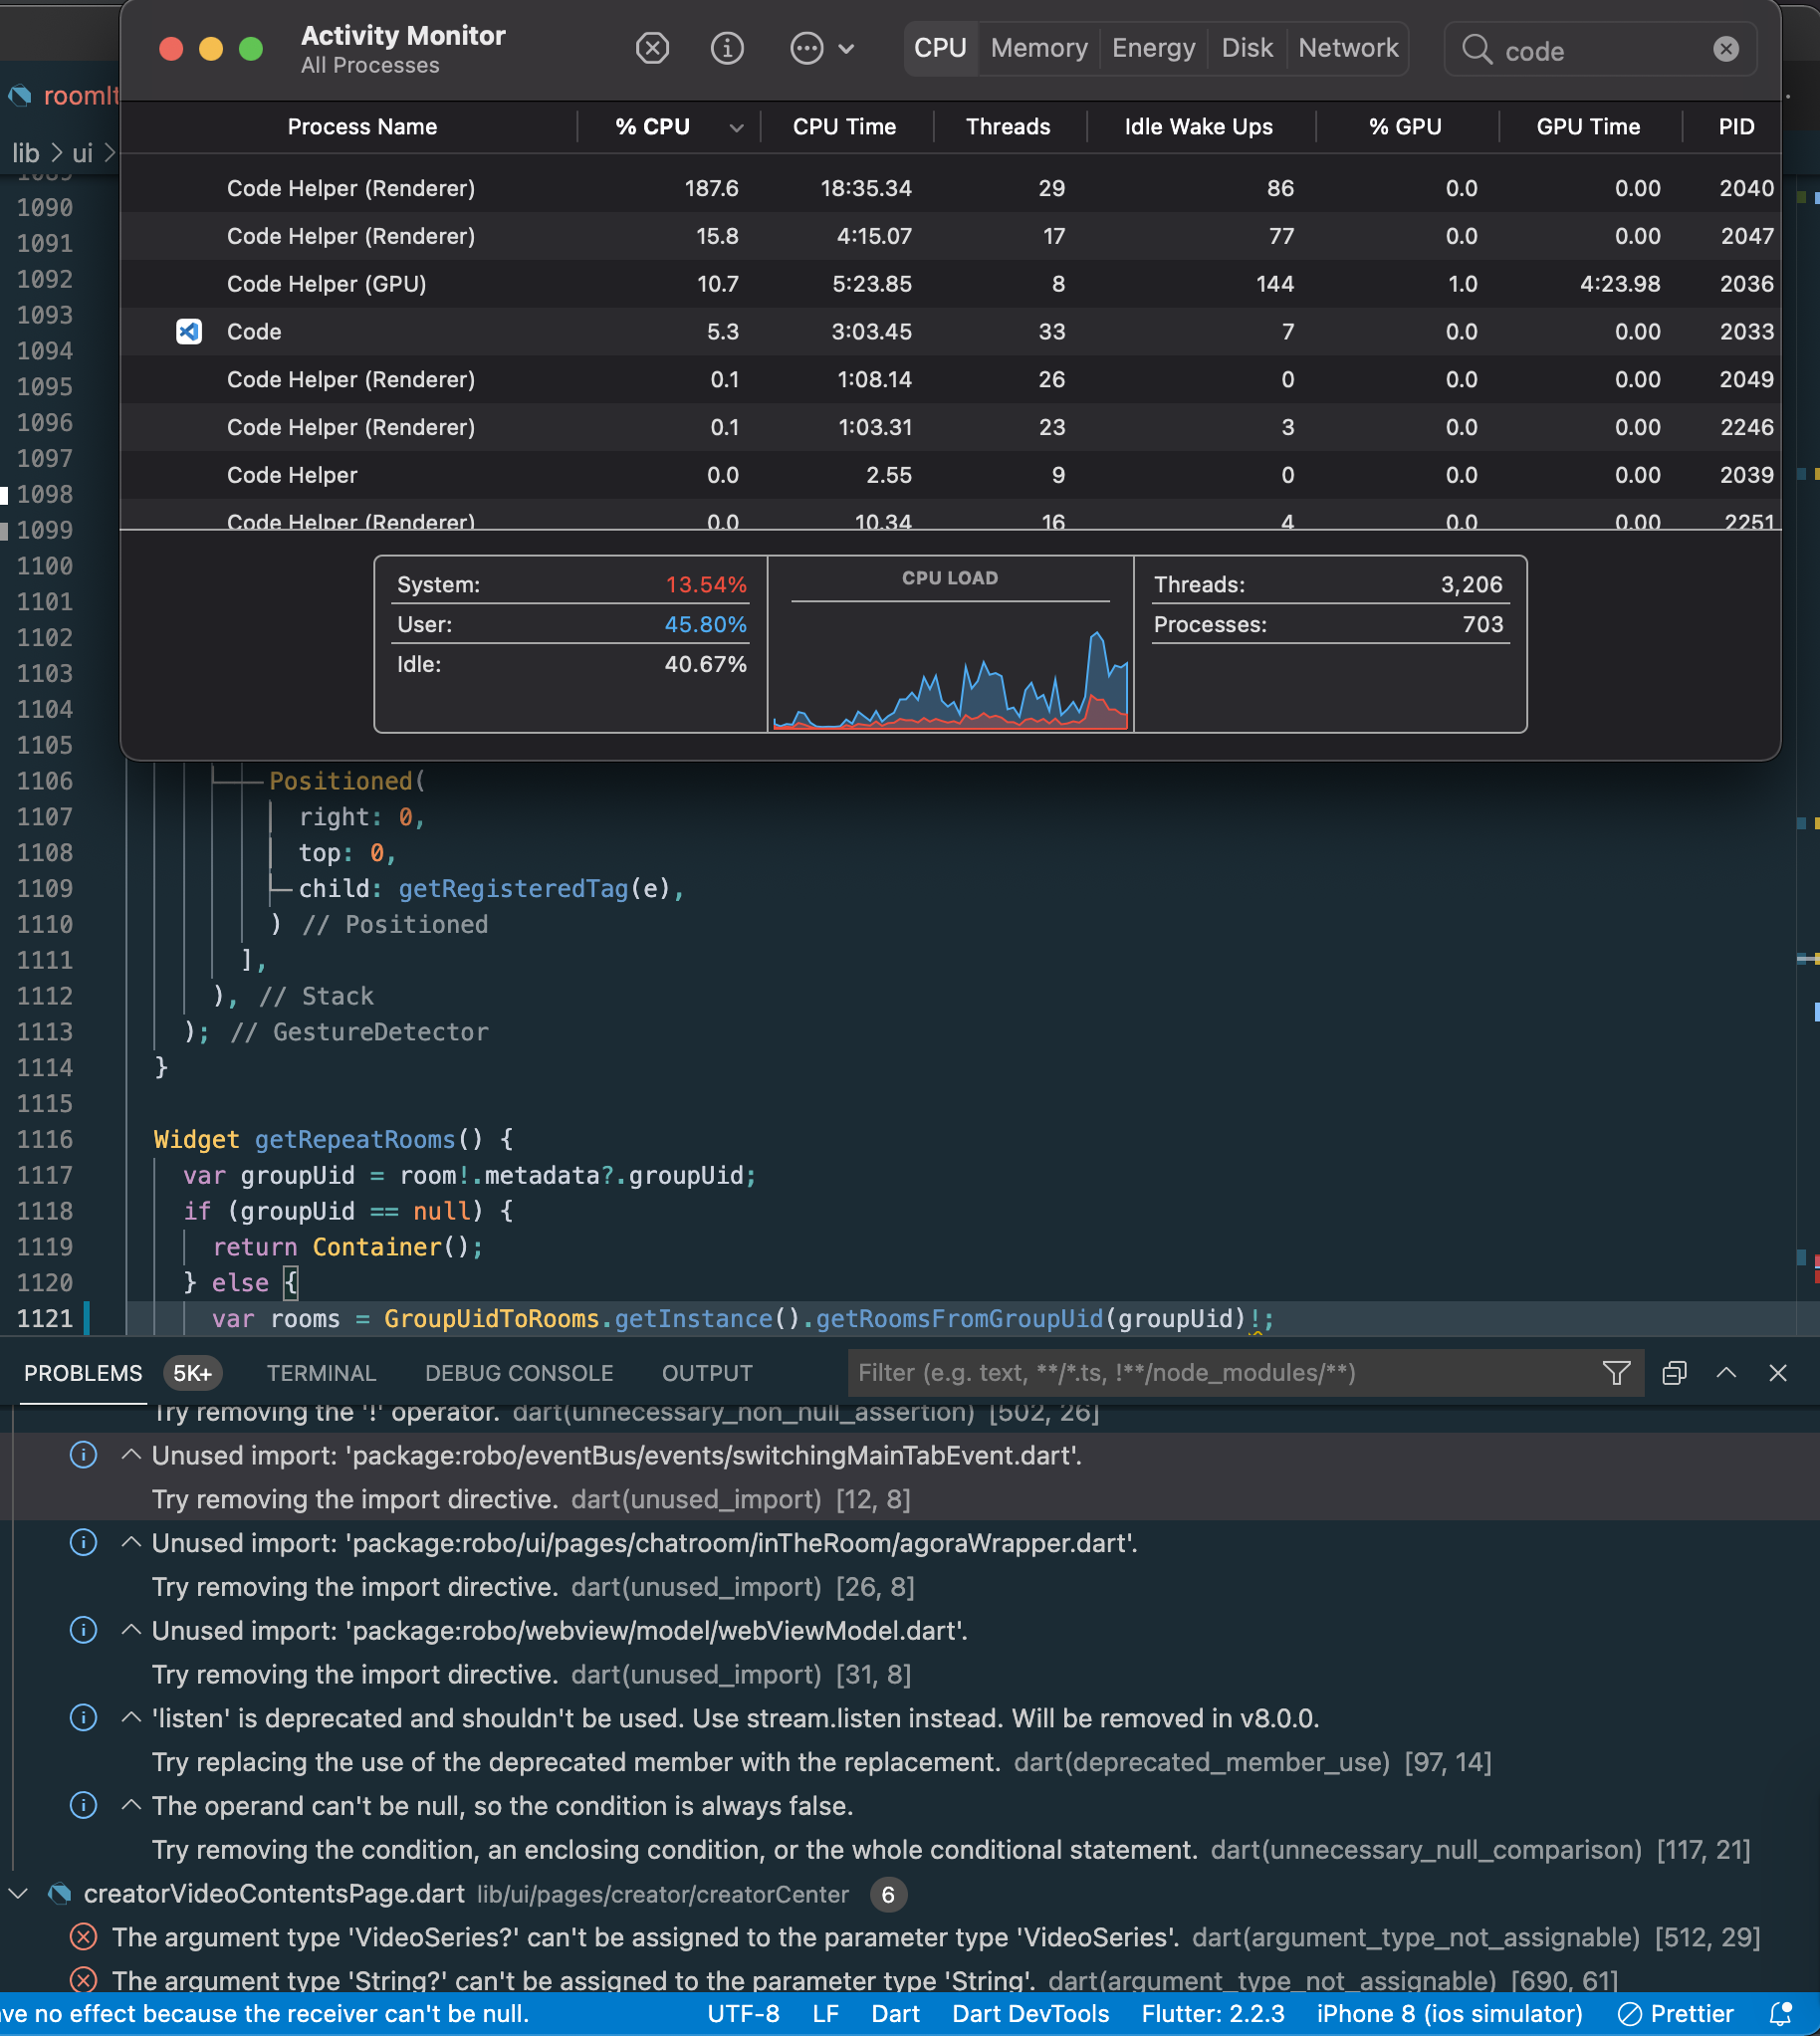Collapse the operand can't be null entry
Image resolution: width=1820 pixels, height=2036 pixels.
pyautogui.click(x=131, y=1806)
